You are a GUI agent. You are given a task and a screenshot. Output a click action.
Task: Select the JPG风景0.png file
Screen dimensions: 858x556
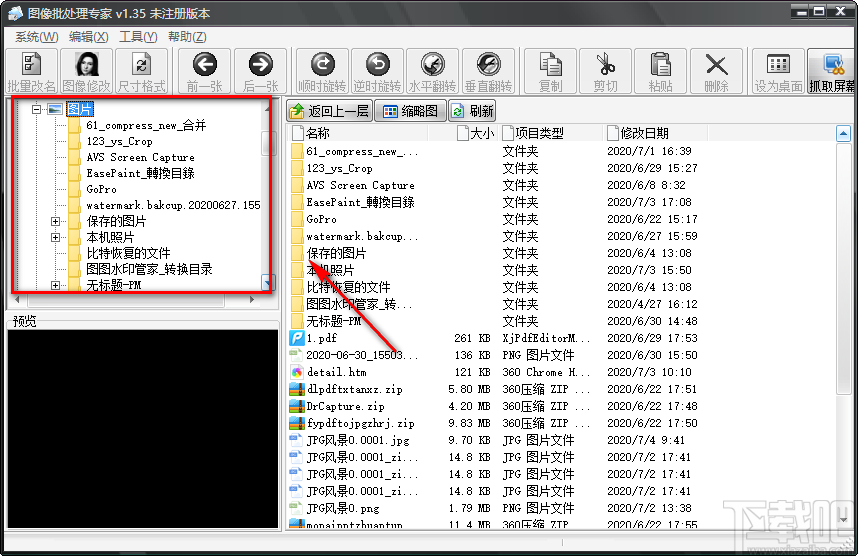343,508
